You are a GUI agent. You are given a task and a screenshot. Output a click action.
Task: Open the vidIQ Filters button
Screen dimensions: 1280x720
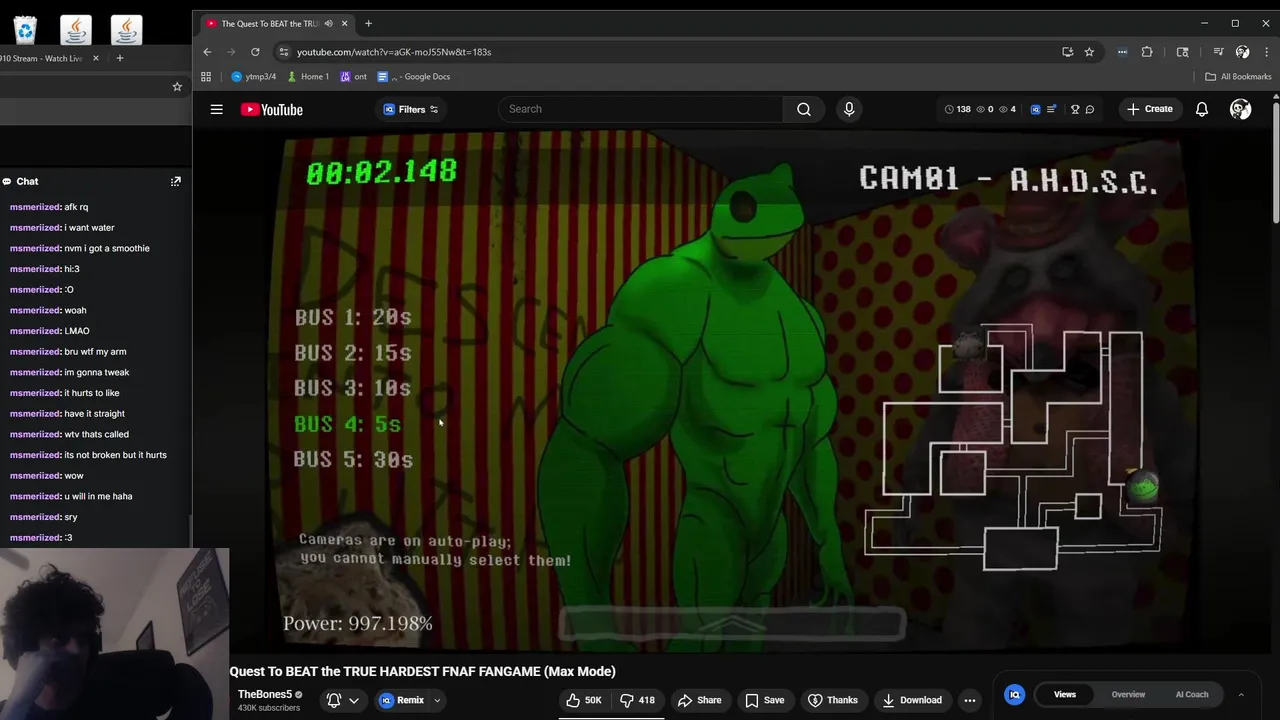[411, 109]
